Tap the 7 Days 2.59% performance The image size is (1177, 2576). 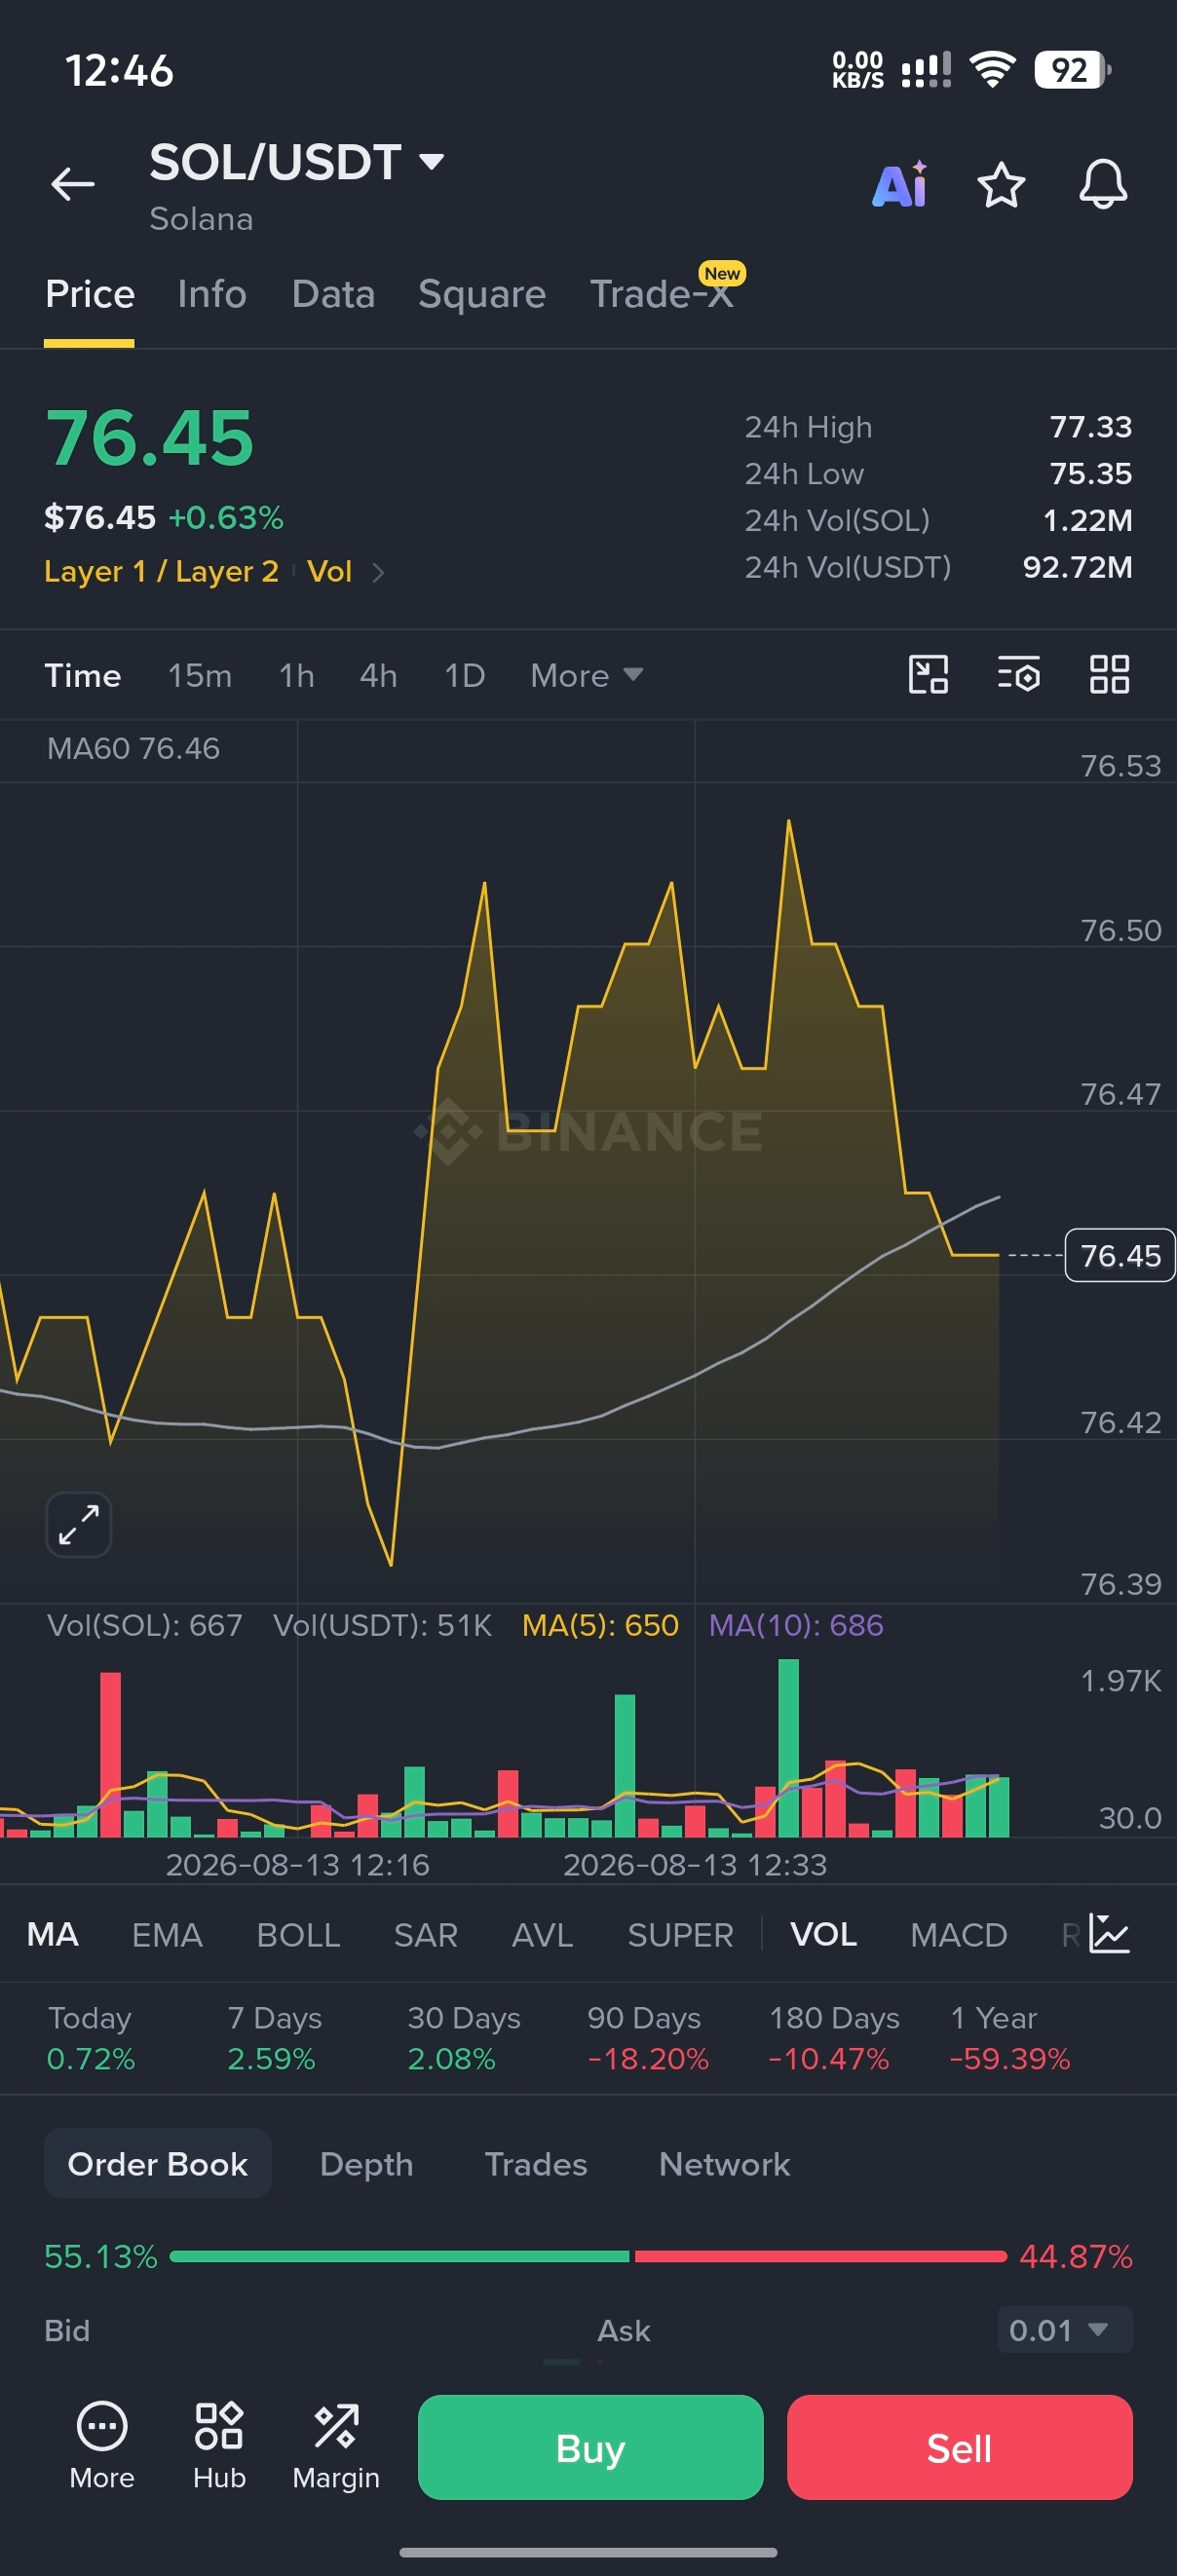click(274, 2037)
